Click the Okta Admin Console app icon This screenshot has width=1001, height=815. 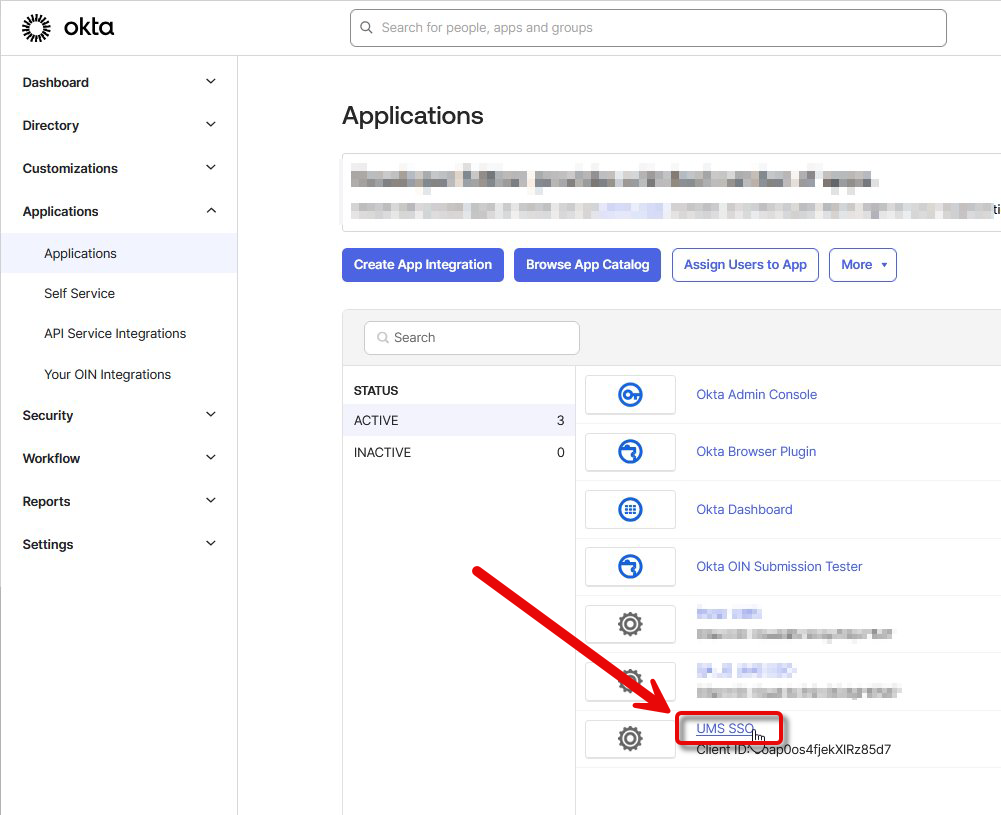click(x=630, y=395)
